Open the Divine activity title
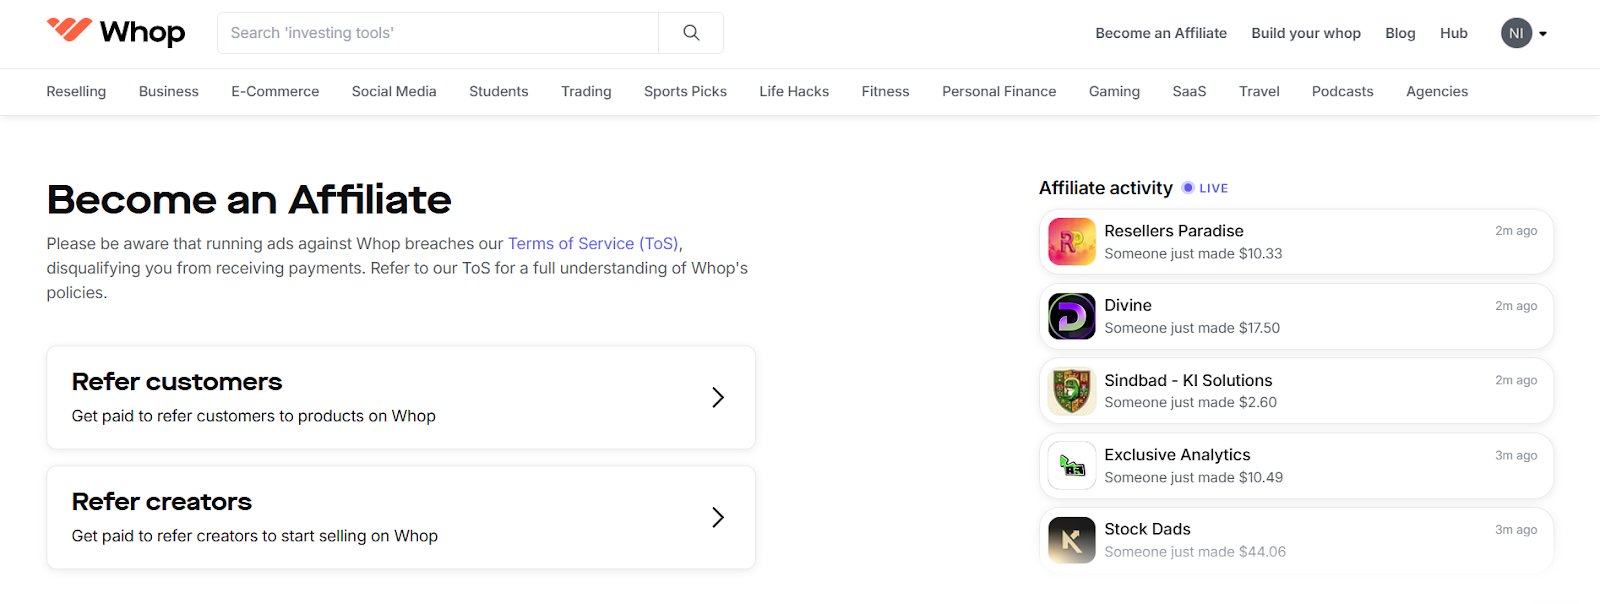Viewport: 1600px width, 604px height. (x=1128, y=305)
